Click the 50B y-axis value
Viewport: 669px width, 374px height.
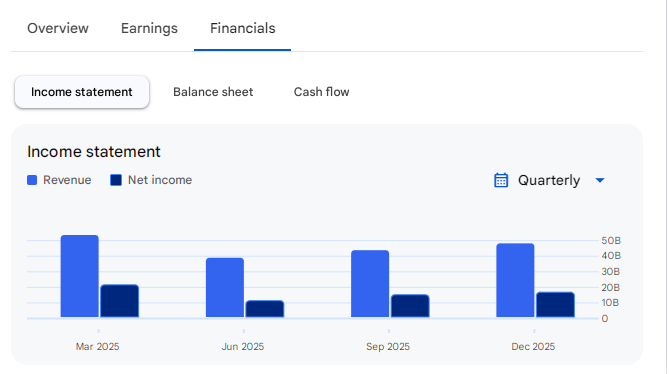click(x=611, y=241)
